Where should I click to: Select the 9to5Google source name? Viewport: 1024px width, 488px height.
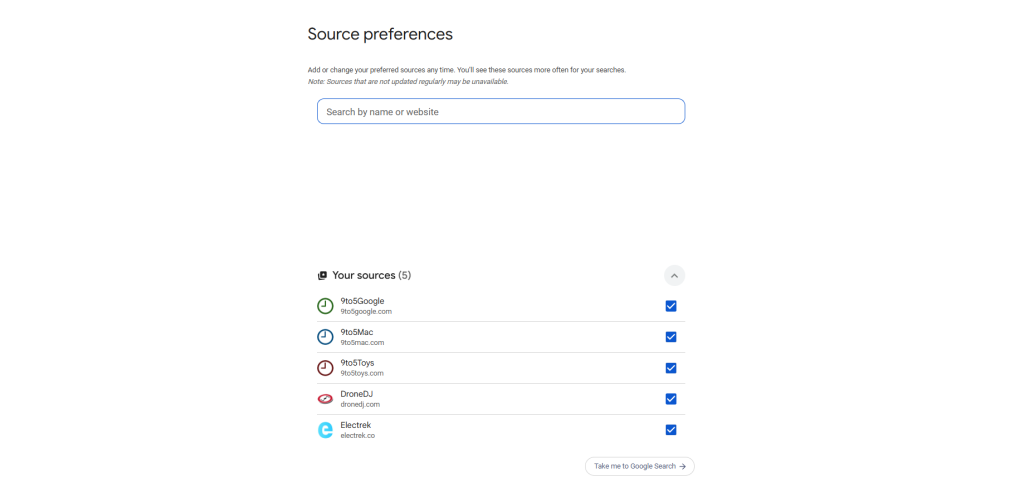(362, 301)
